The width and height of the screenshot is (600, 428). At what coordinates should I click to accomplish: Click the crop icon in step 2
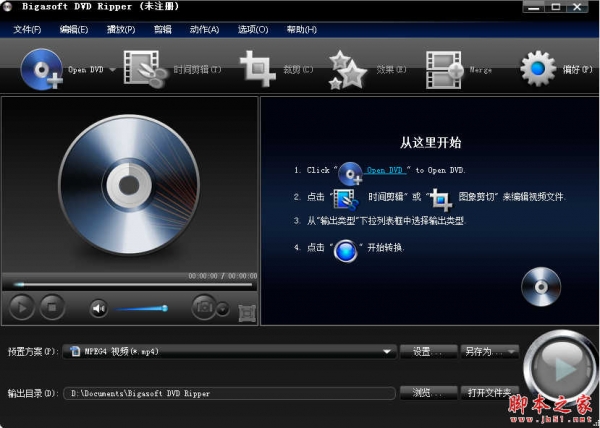pos(441,200)
